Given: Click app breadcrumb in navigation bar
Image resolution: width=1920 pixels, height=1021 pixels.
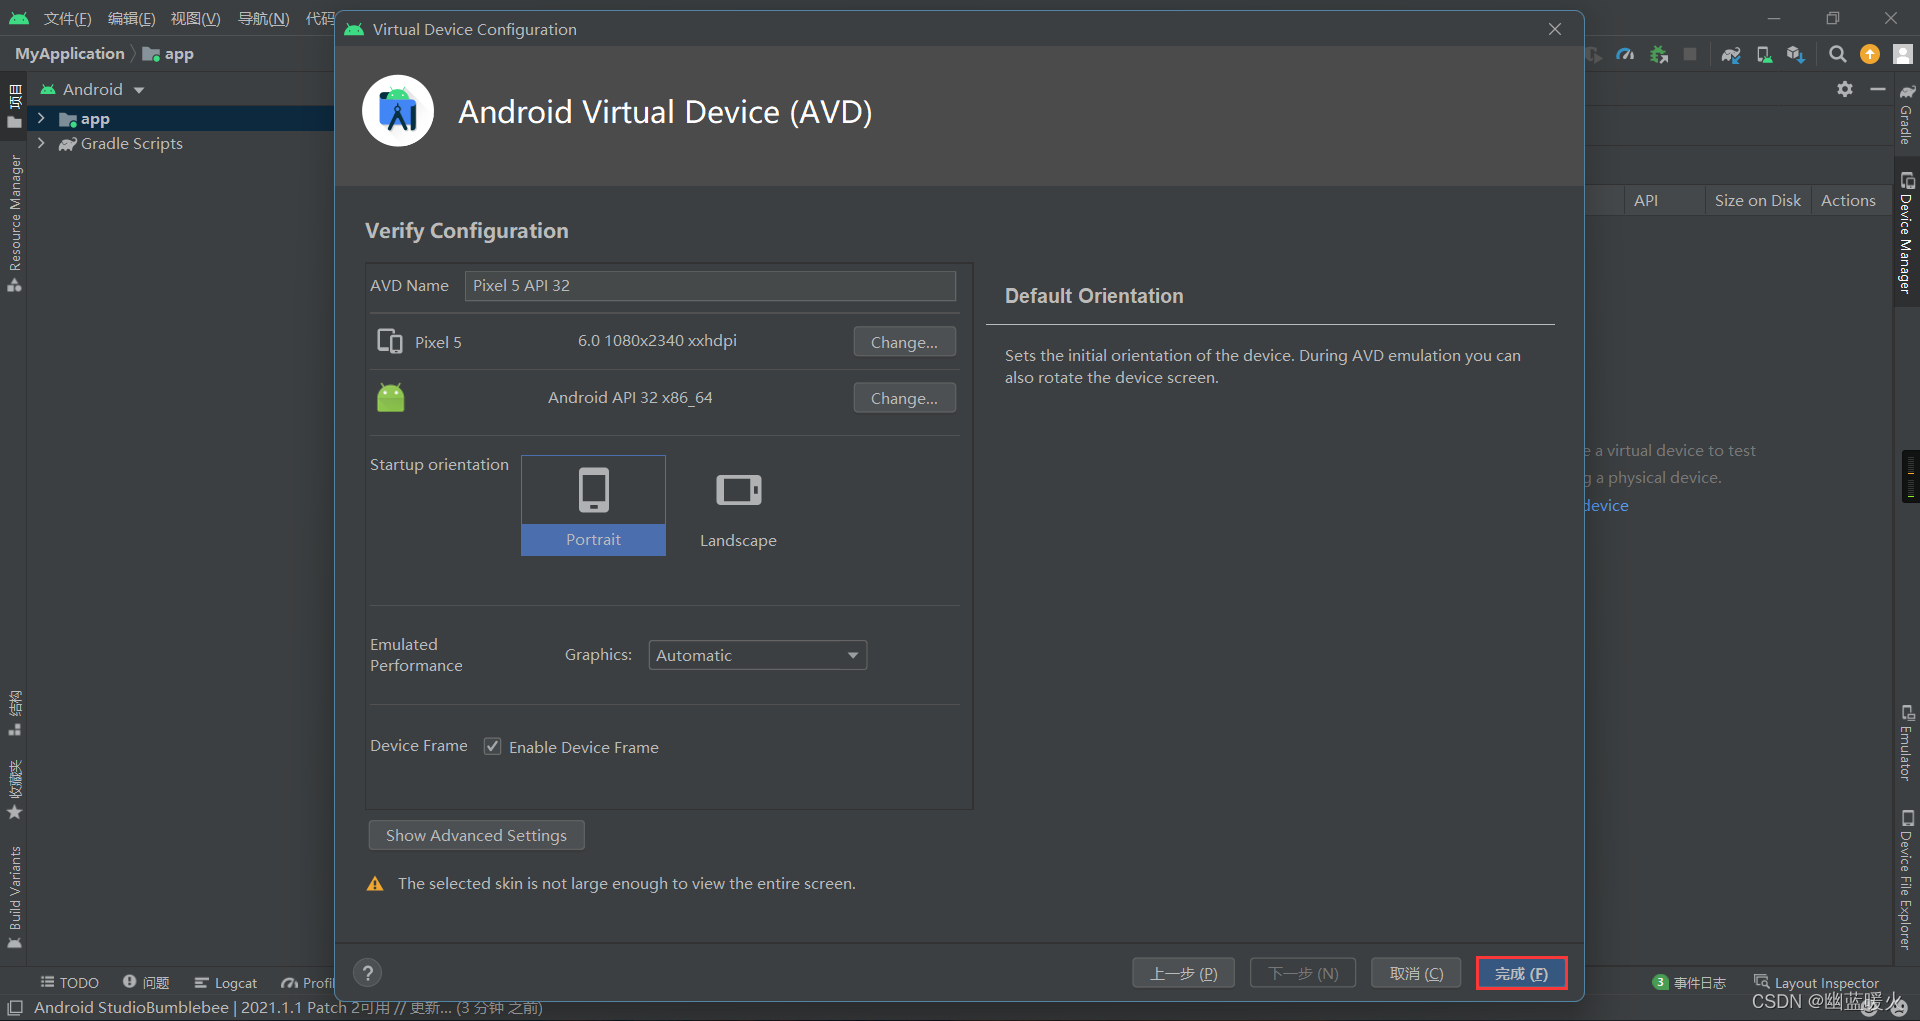Looking at the screenshot, I should click(x=168, y=53).
